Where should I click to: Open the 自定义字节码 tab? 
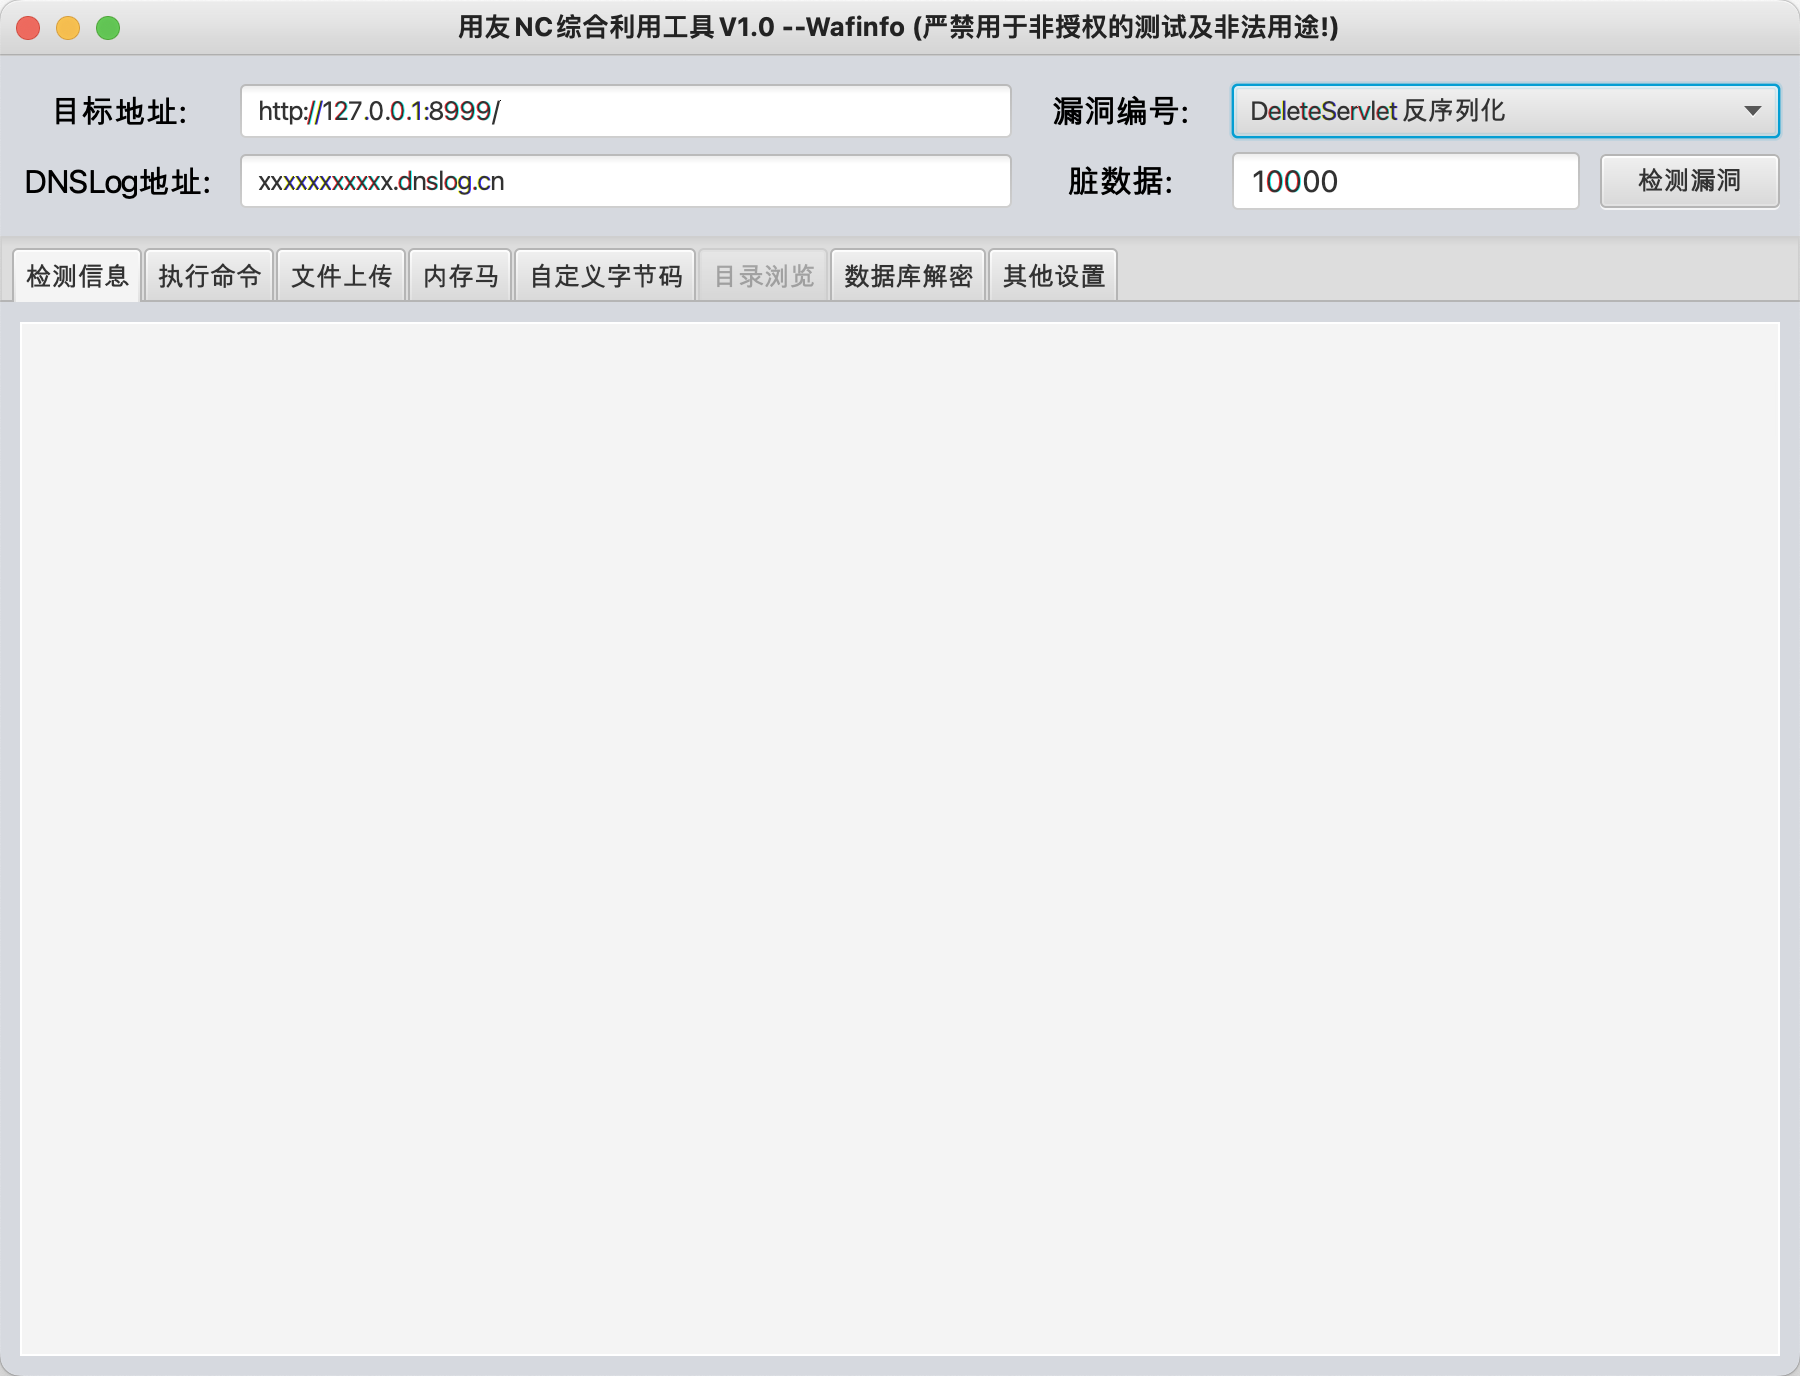click(605, 276)
